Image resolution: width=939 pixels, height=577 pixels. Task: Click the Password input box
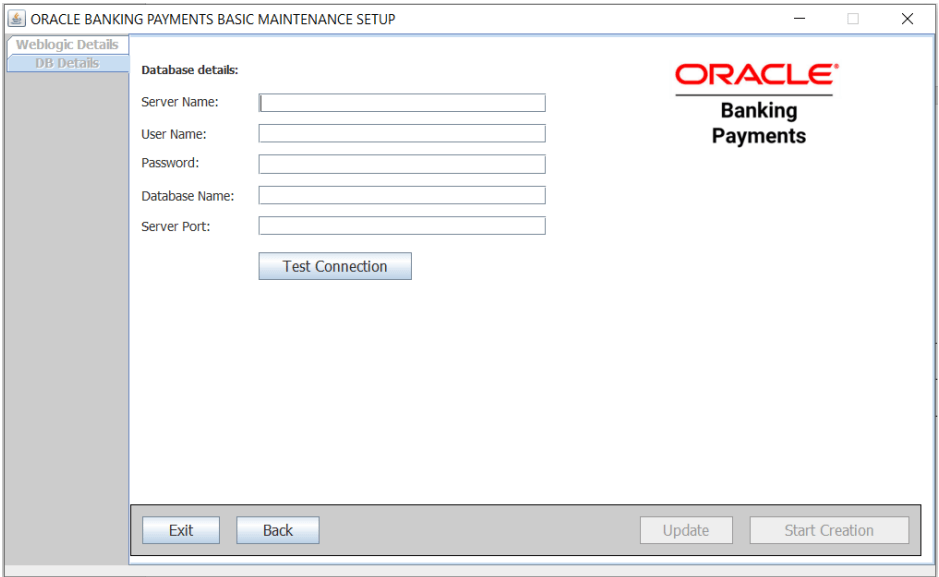pyautogui.click(x=402, y=164)
